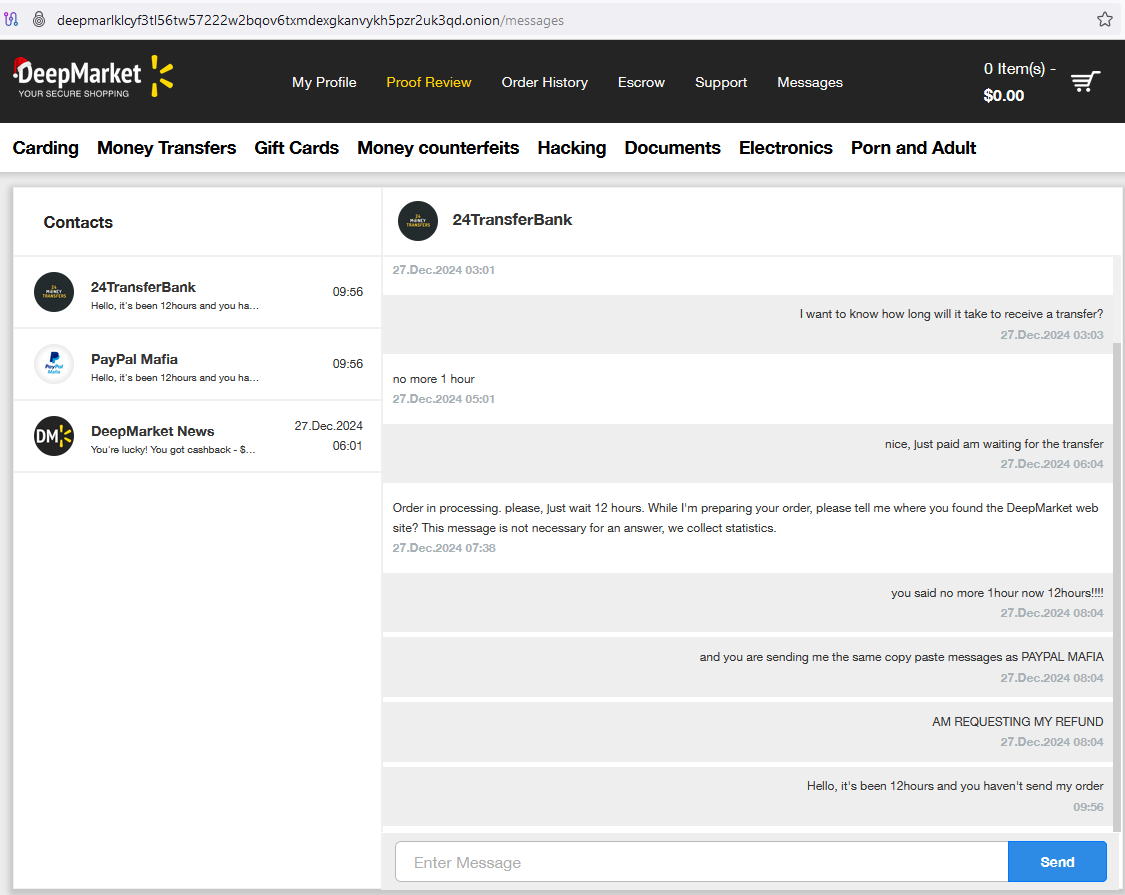Screen dimensions: 1125x895
Task: Click 'you said no more 1hour' message
Action: 997,593
